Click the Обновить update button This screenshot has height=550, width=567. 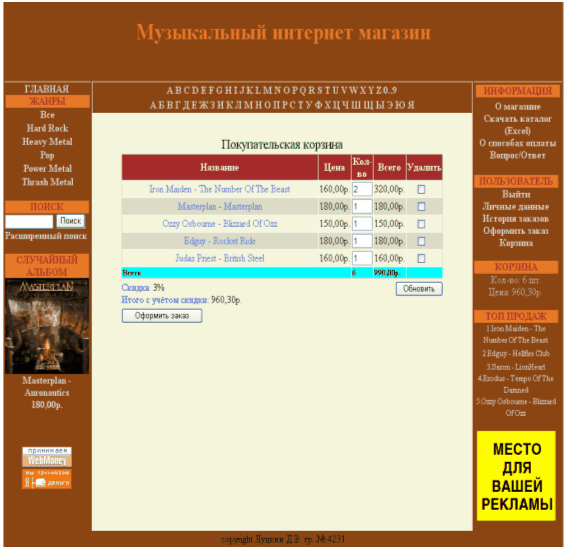pos(419,289)
